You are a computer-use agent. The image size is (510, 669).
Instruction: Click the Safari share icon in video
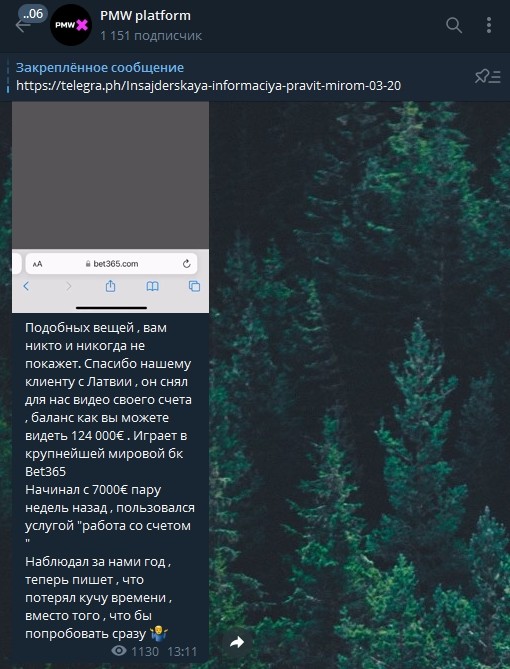pyautogui.click(x=111, y=286)
